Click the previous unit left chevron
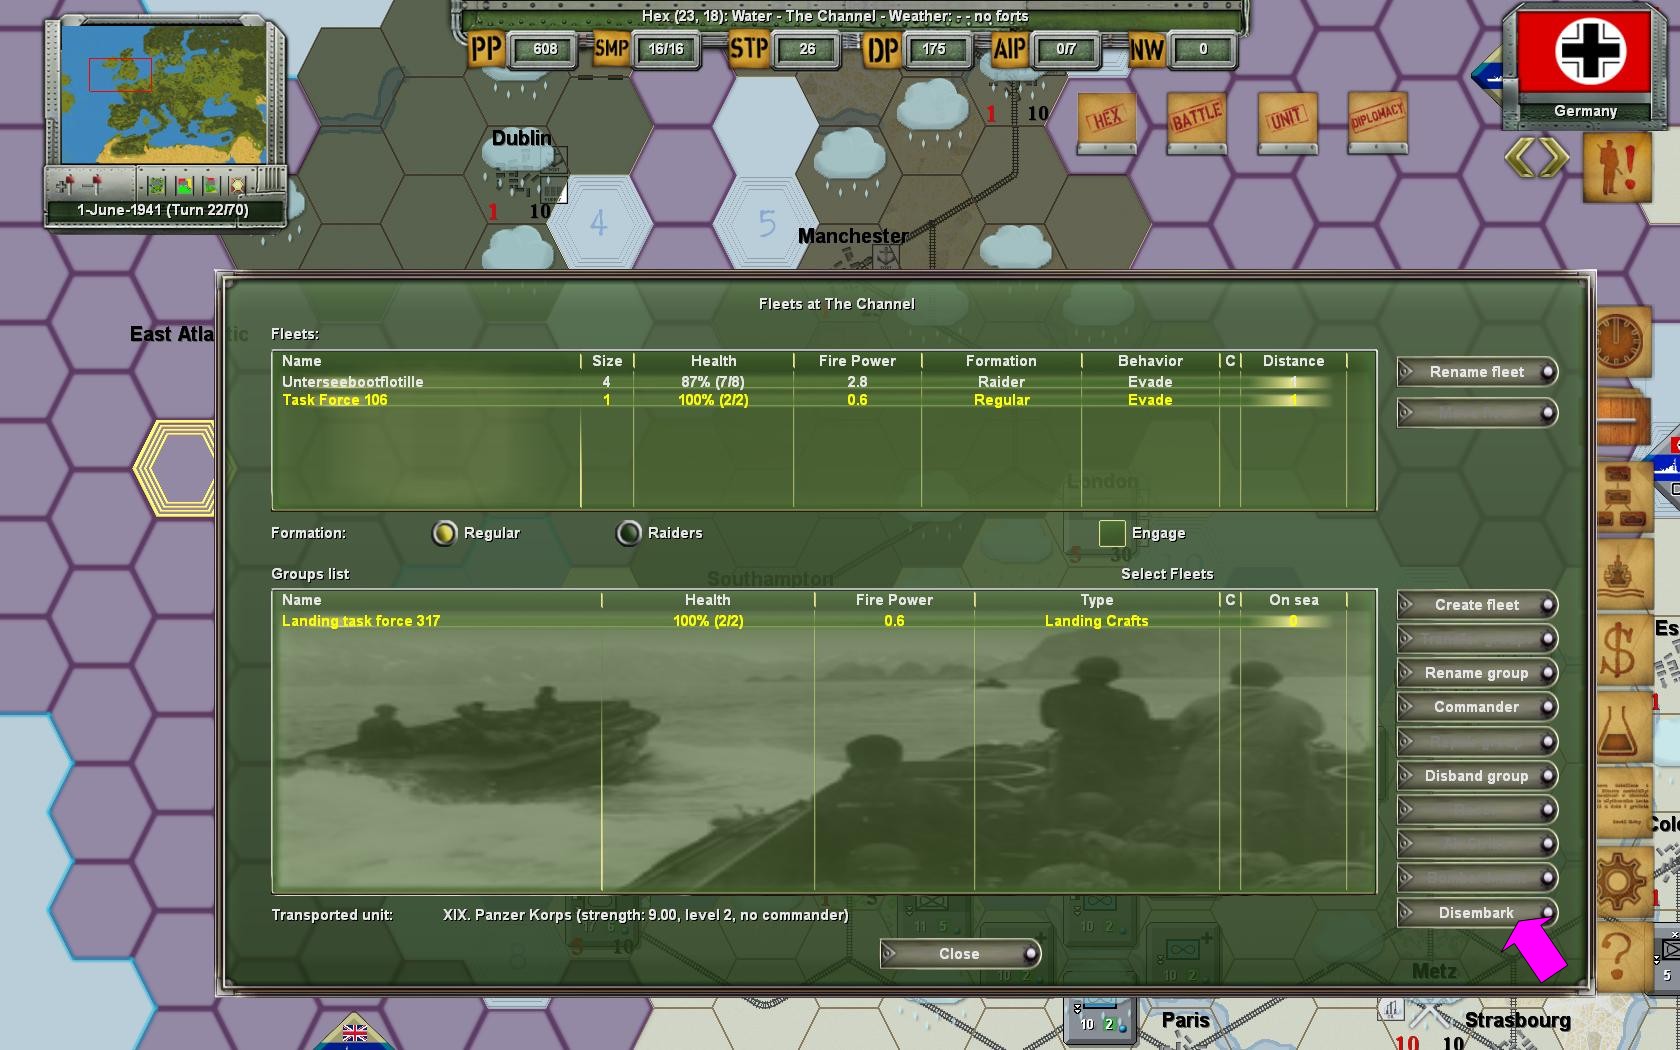 tap(1520, 158)
